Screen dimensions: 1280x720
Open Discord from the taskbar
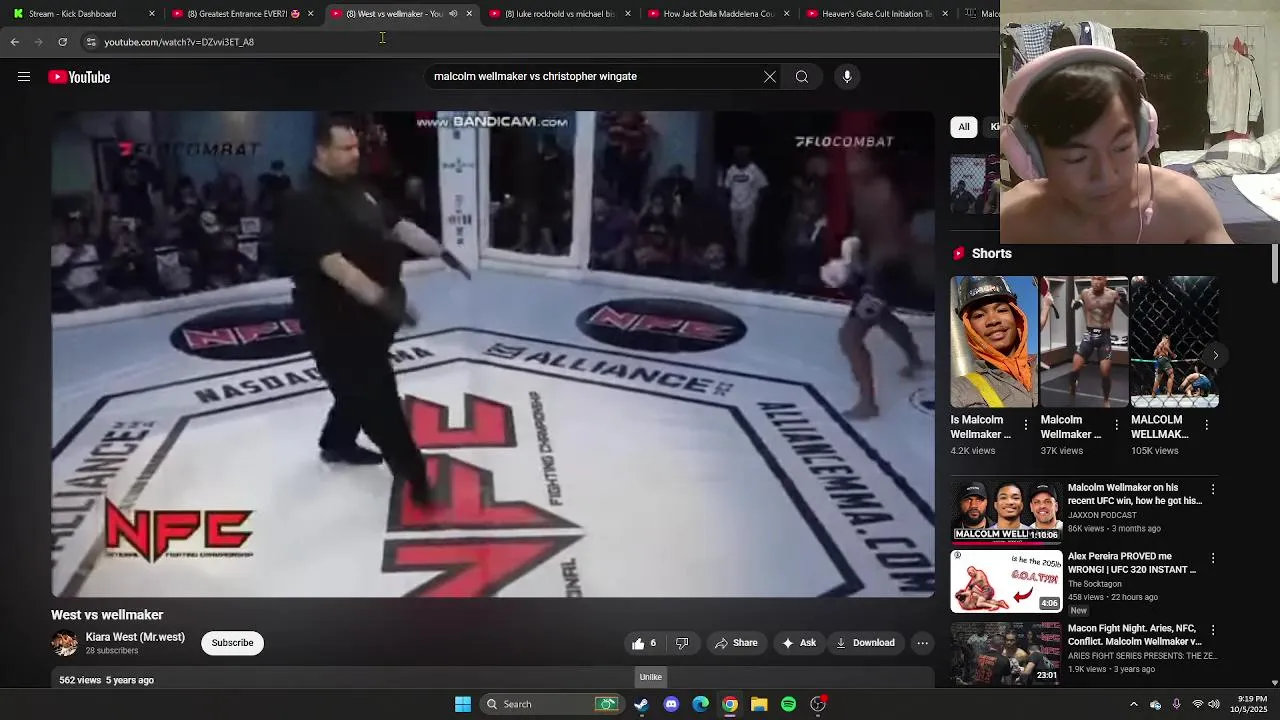click(671, 704)
